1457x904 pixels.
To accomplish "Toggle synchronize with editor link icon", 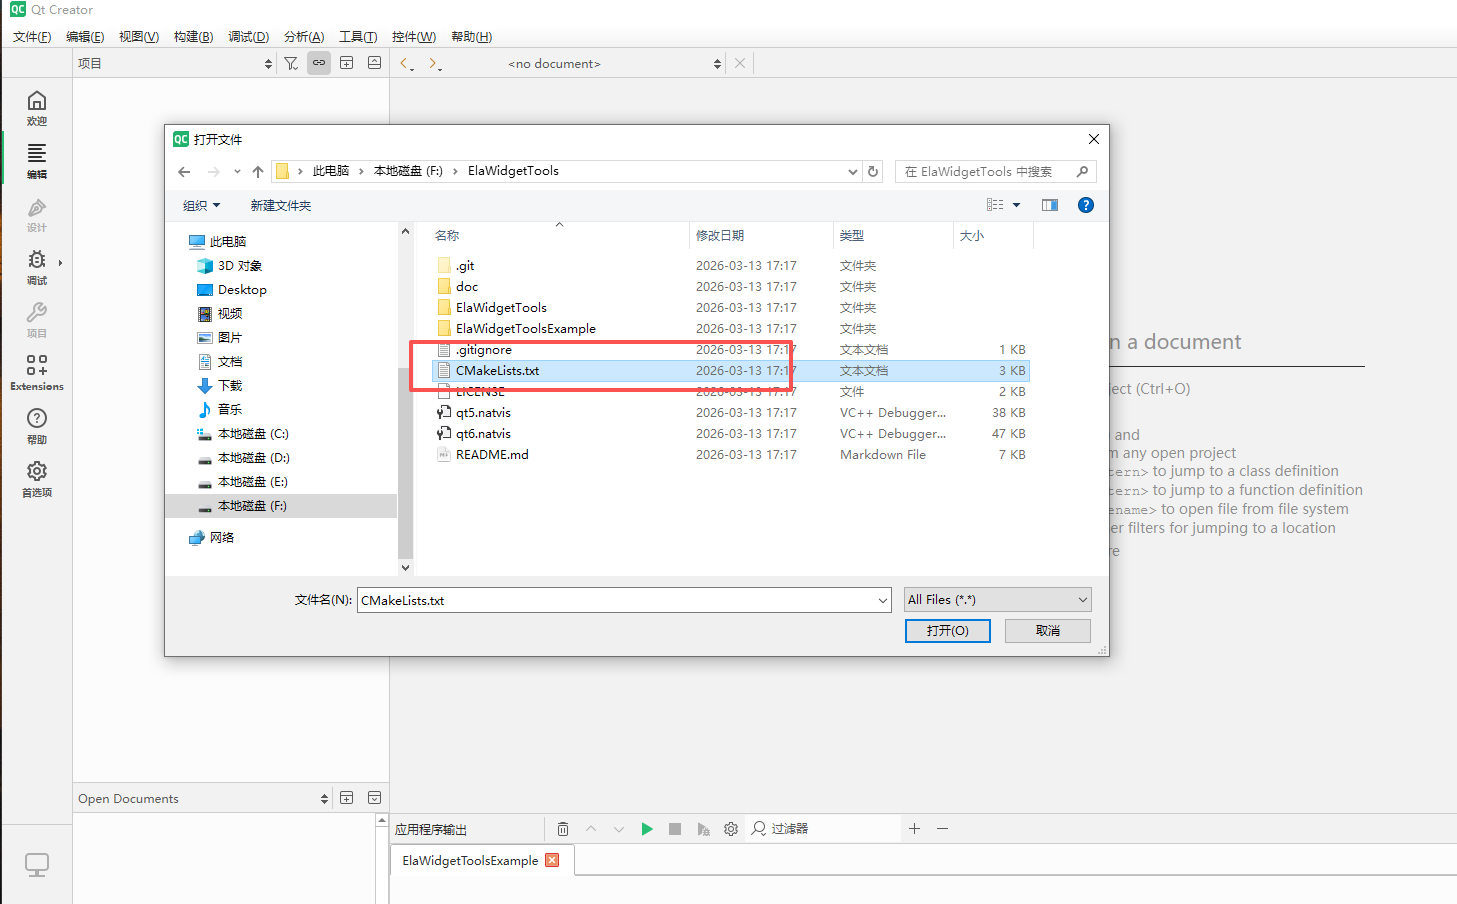I will click(x=319, y=63).
